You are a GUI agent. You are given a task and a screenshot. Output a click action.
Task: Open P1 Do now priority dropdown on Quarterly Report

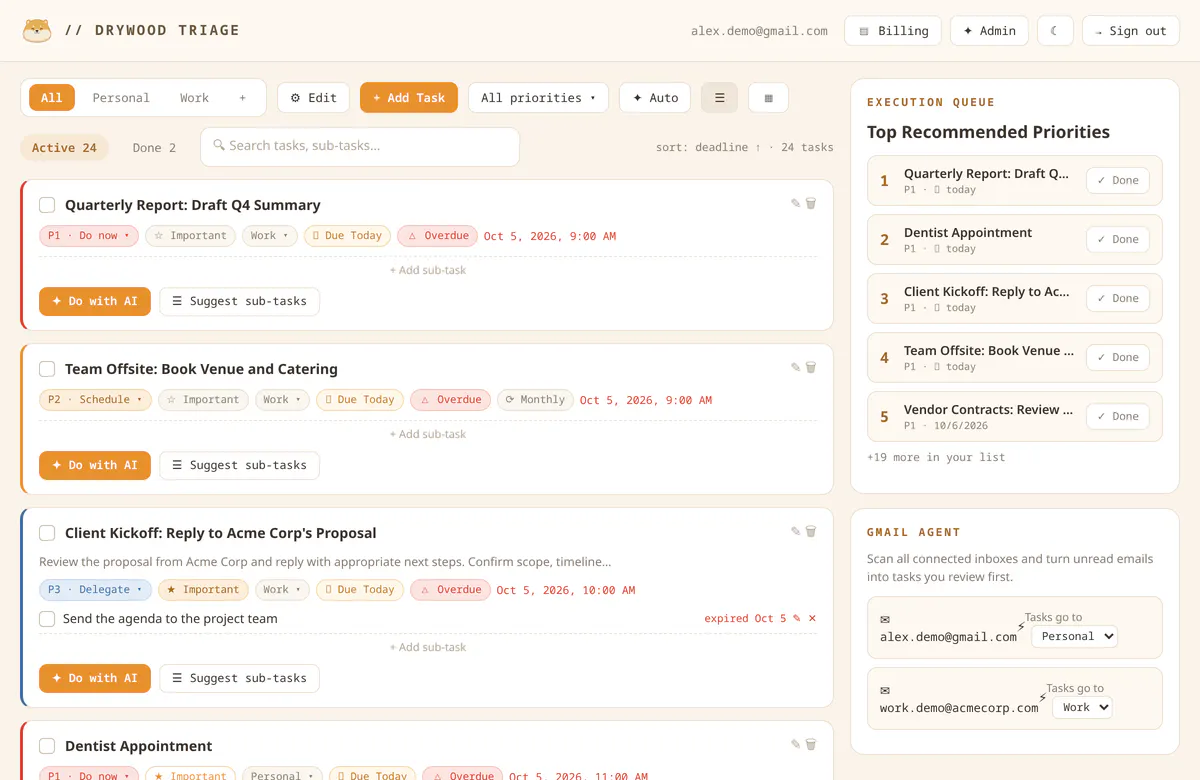click(x=88, y=236)
